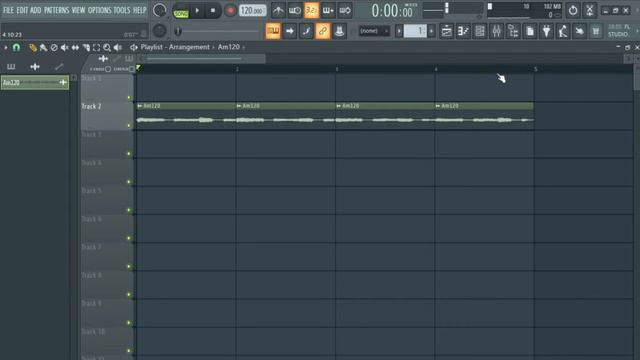Toggle playback auto-scroll arrow

pyautogui.click(x=290, y=31)
